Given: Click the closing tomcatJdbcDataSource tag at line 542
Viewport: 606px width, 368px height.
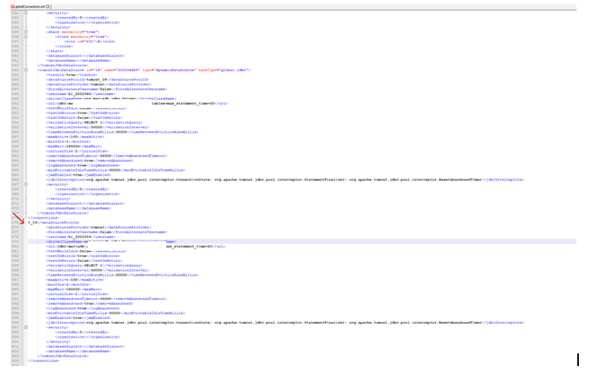Looking at the screenshot, I should (63, 65).
